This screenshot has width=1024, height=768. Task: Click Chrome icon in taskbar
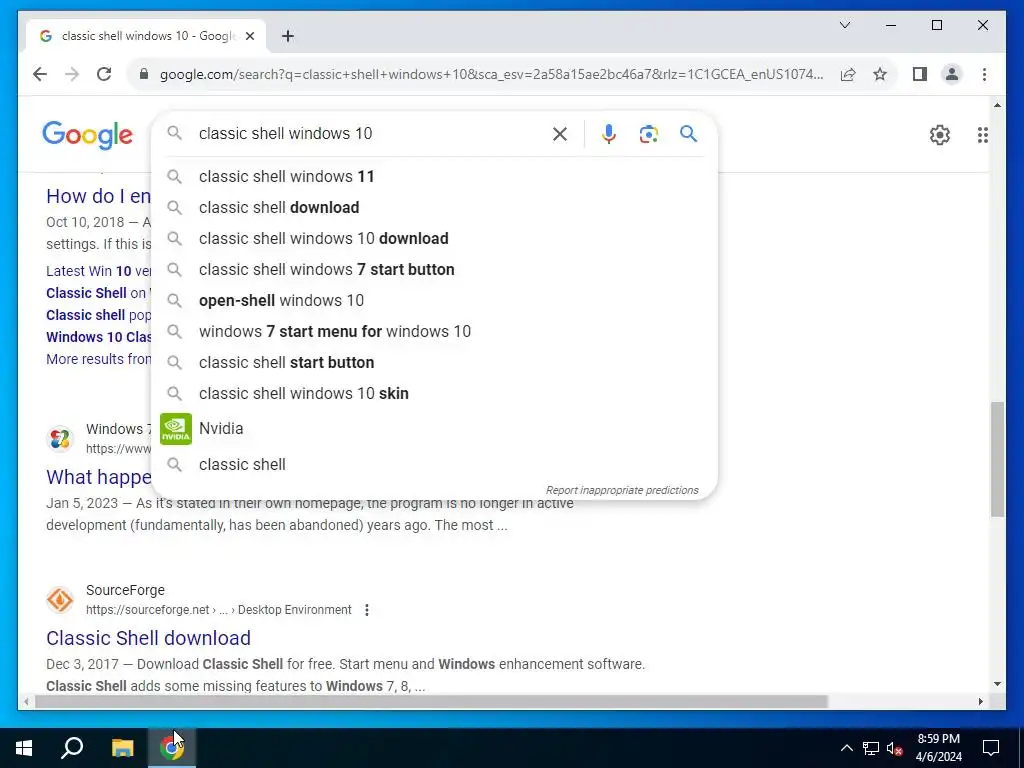click(172, 748)
